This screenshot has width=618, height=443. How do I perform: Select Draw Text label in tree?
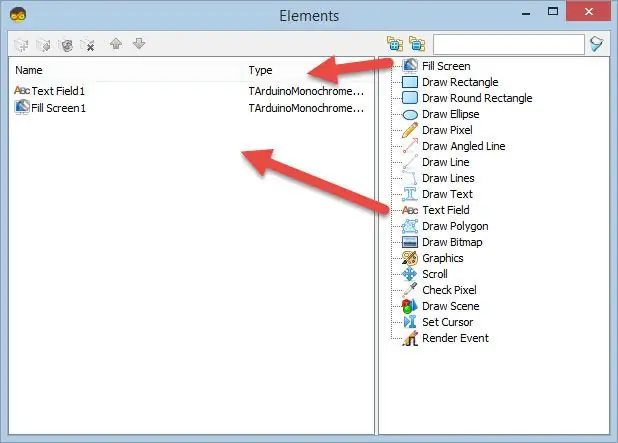[447, 194]
